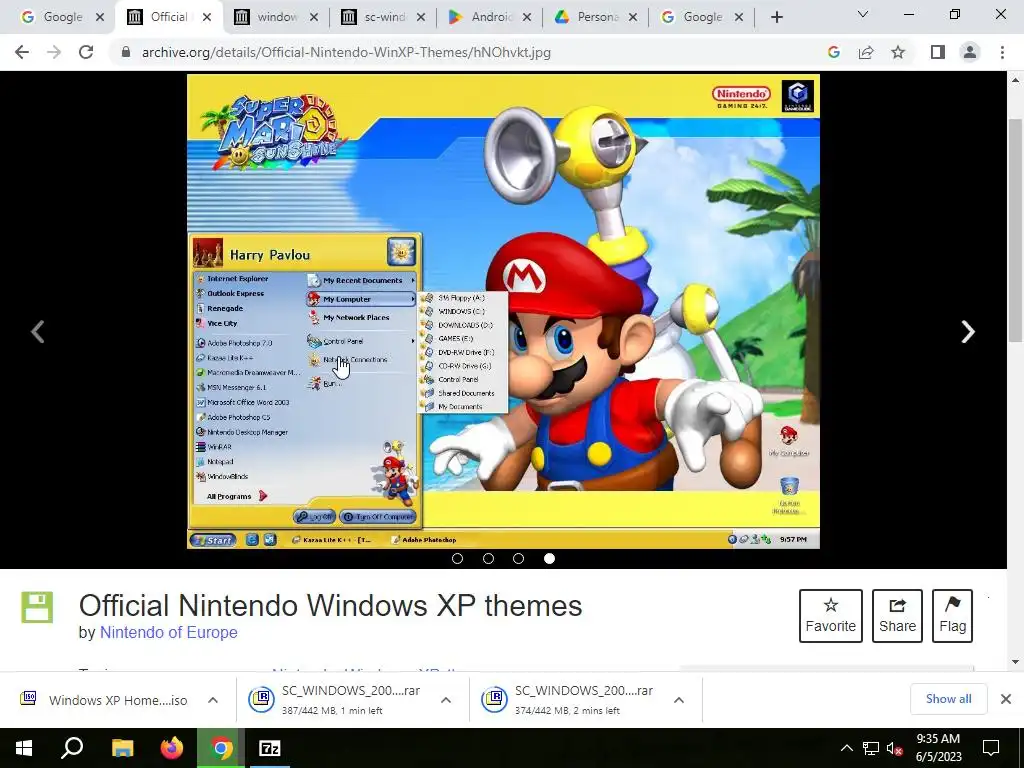Viewport: 1024px width, 768px height.
Task: Select the fourth carousel dot
Action: coord(549,558)
